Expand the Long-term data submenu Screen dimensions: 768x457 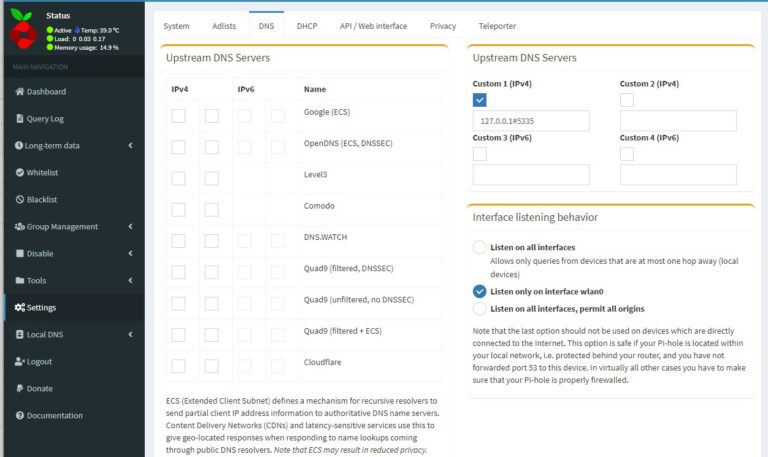click(130, 146)
